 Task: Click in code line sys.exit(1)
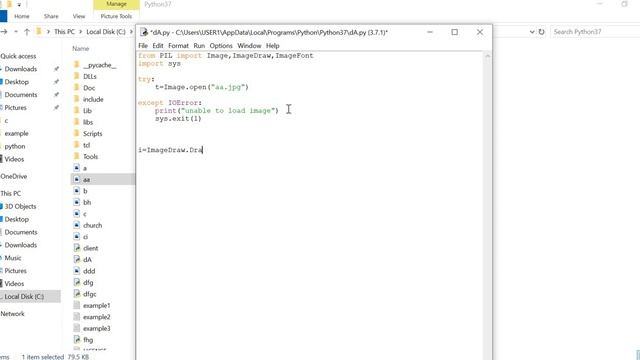[178, 119]
